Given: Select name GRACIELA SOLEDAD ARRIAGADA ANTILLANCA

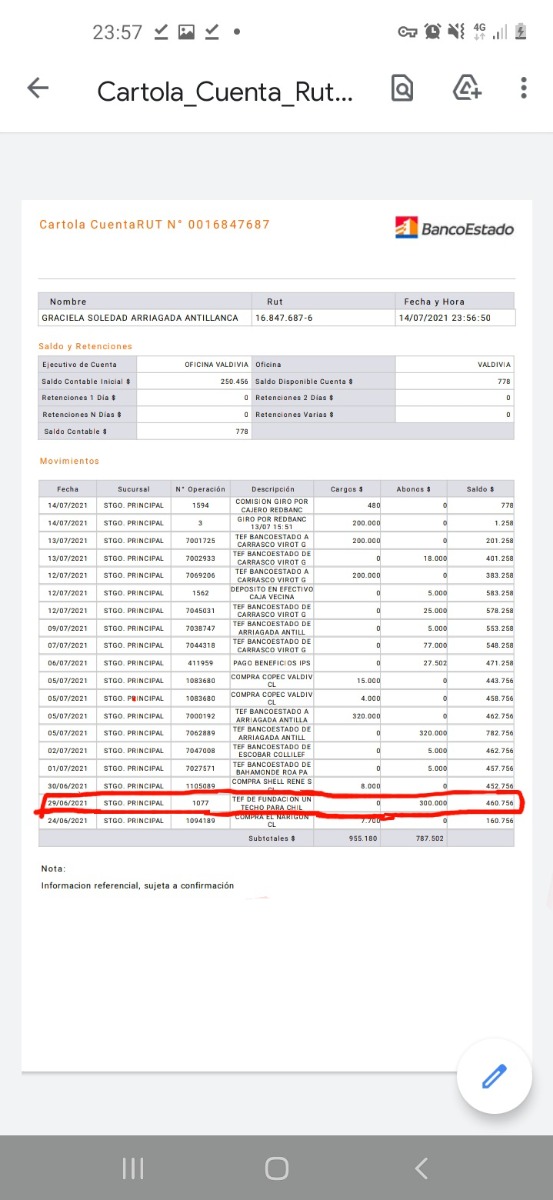Looking at the screenshot, I should point(140,317).
